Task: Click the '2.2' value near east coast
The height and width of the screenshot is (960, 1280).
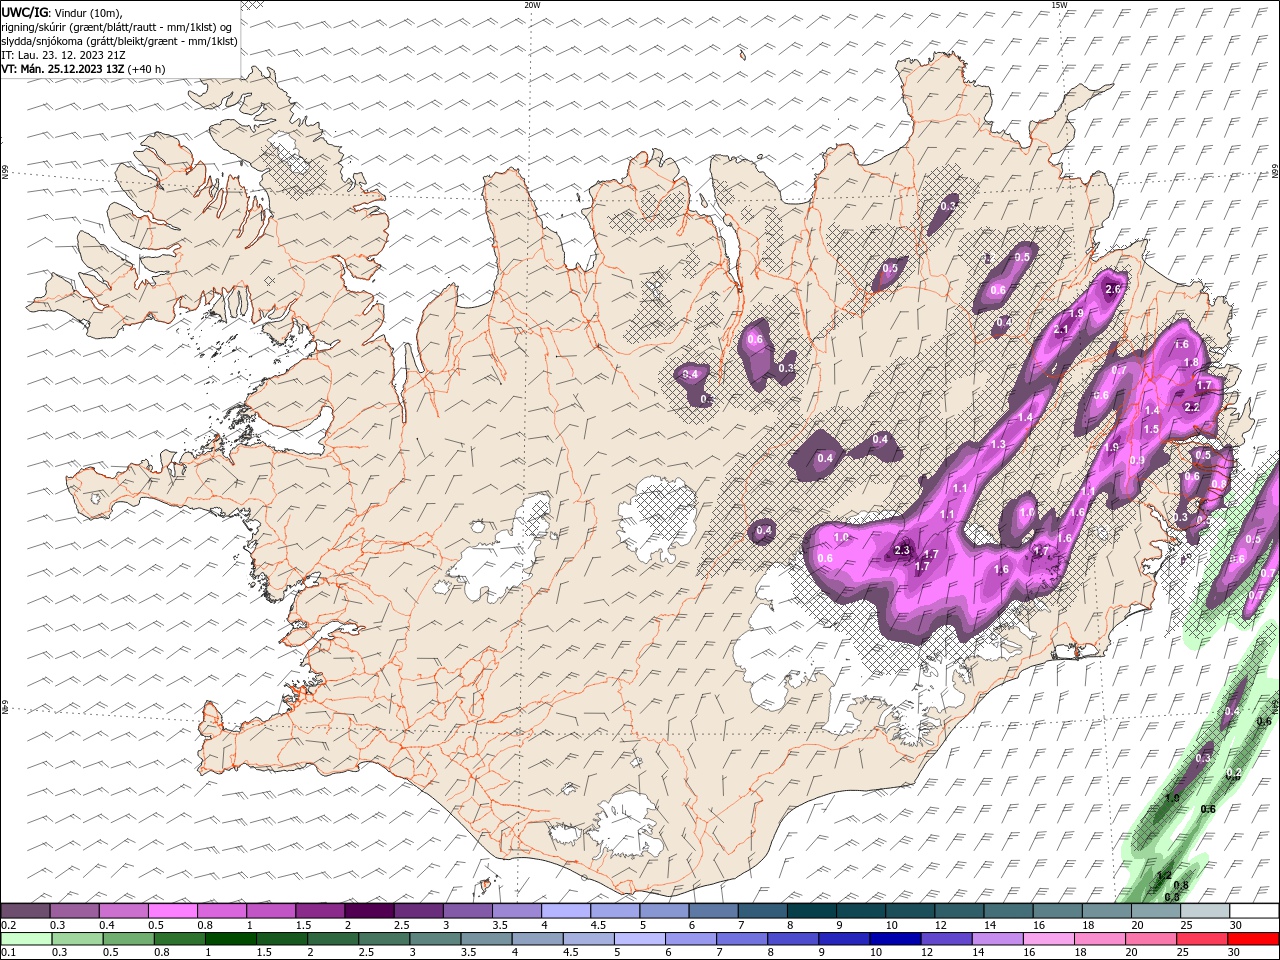Action: [1191, 408]
